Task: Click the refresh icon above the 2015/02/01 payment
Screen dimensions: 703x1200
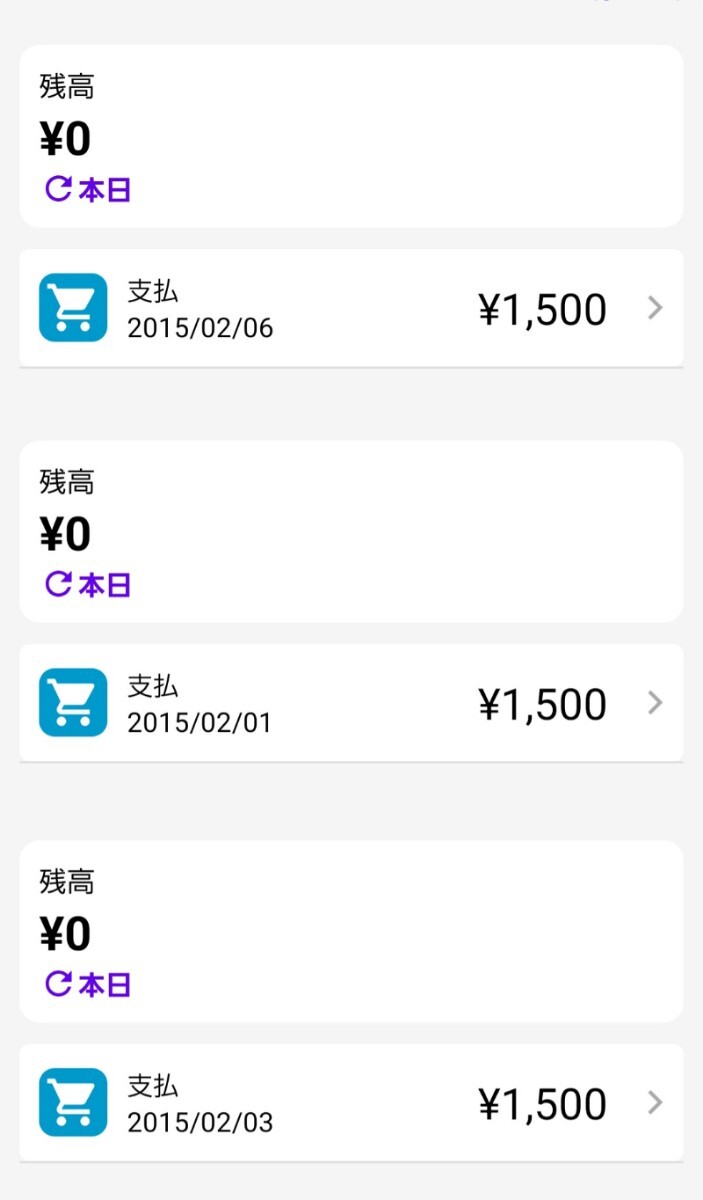Action: (x=58, y=584)
